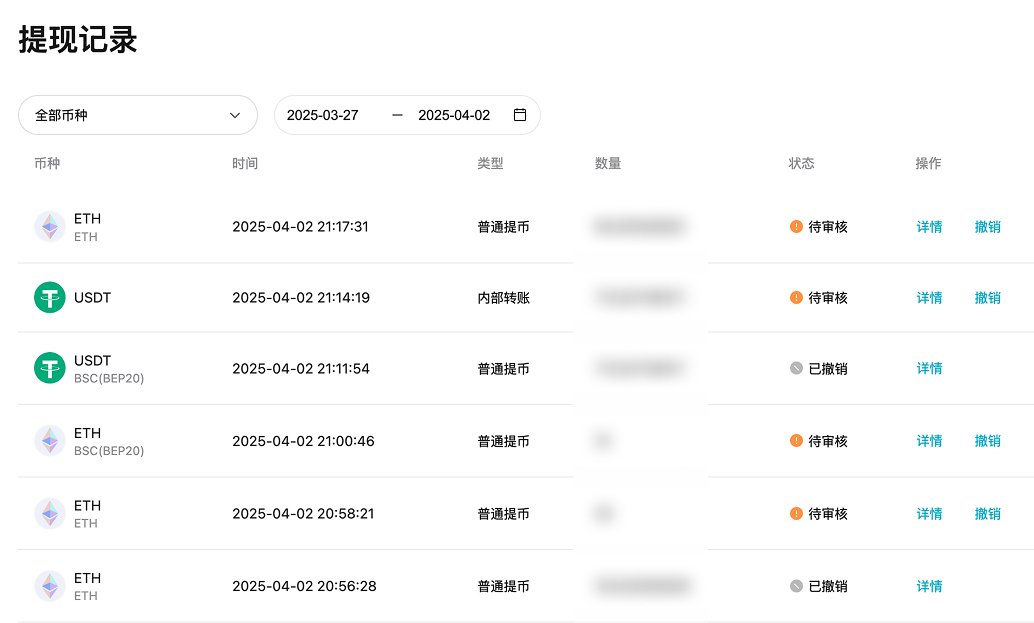Viewport: 1034px width, 623px height.
Task: Open the start date field showing 2025-03-27
Action: [323, 115]
